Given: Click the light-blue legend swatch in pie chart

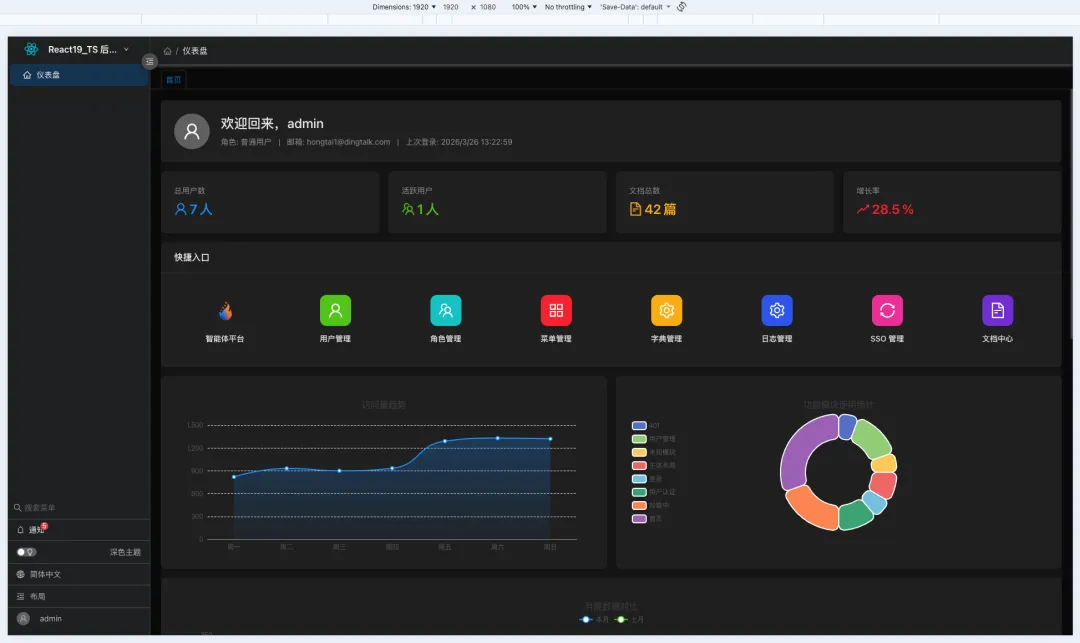Looking at the screenshot, I should [639, 478].
